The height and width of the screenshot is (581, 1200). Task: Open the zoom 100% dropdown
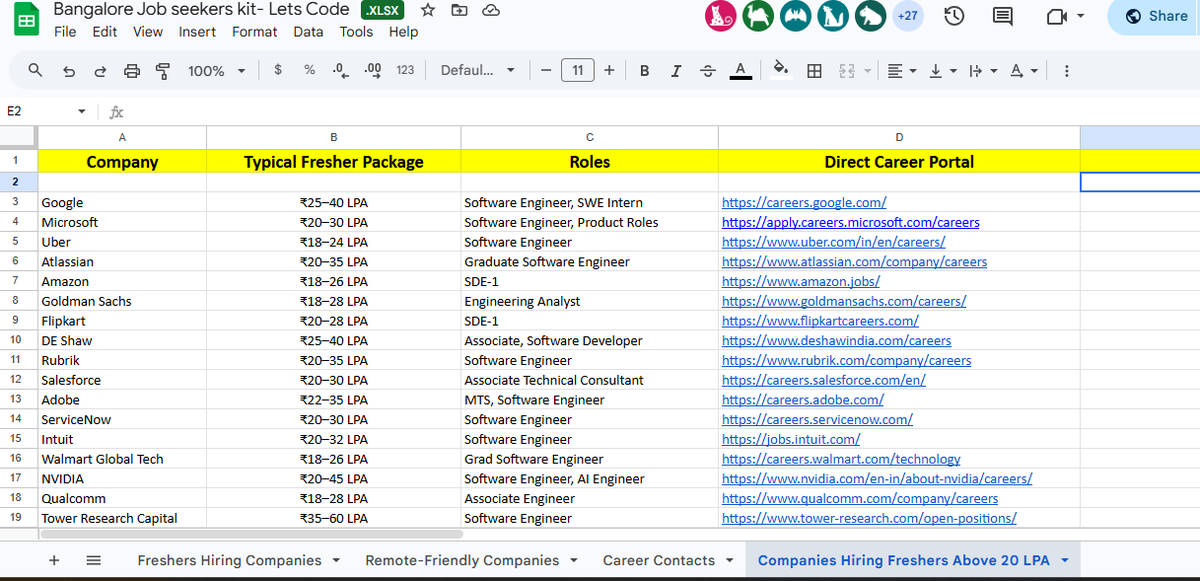pos(217,71)
